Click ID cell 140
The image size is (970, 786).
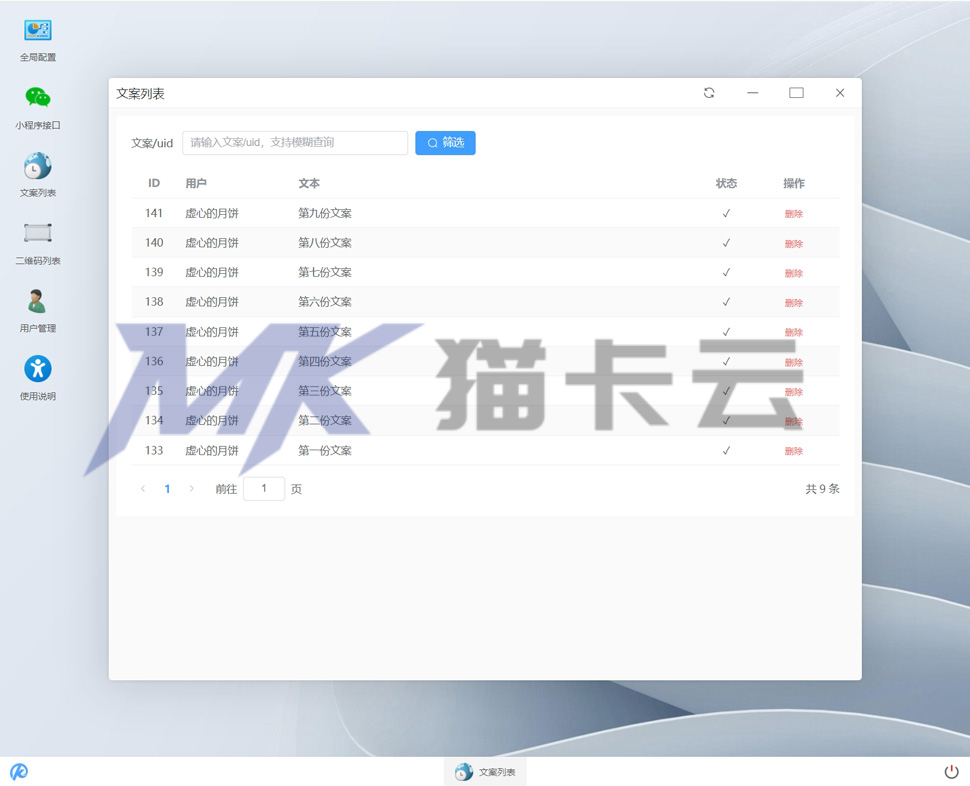(x=154, y=243)
